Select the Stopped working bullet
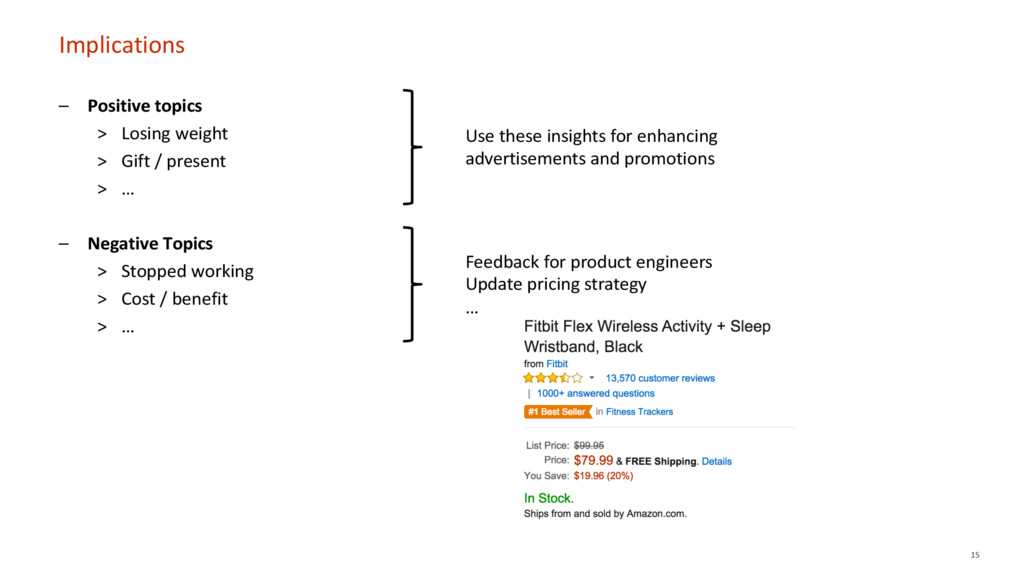The height and width of the screenshot is (576, 1024). (187, 271)
